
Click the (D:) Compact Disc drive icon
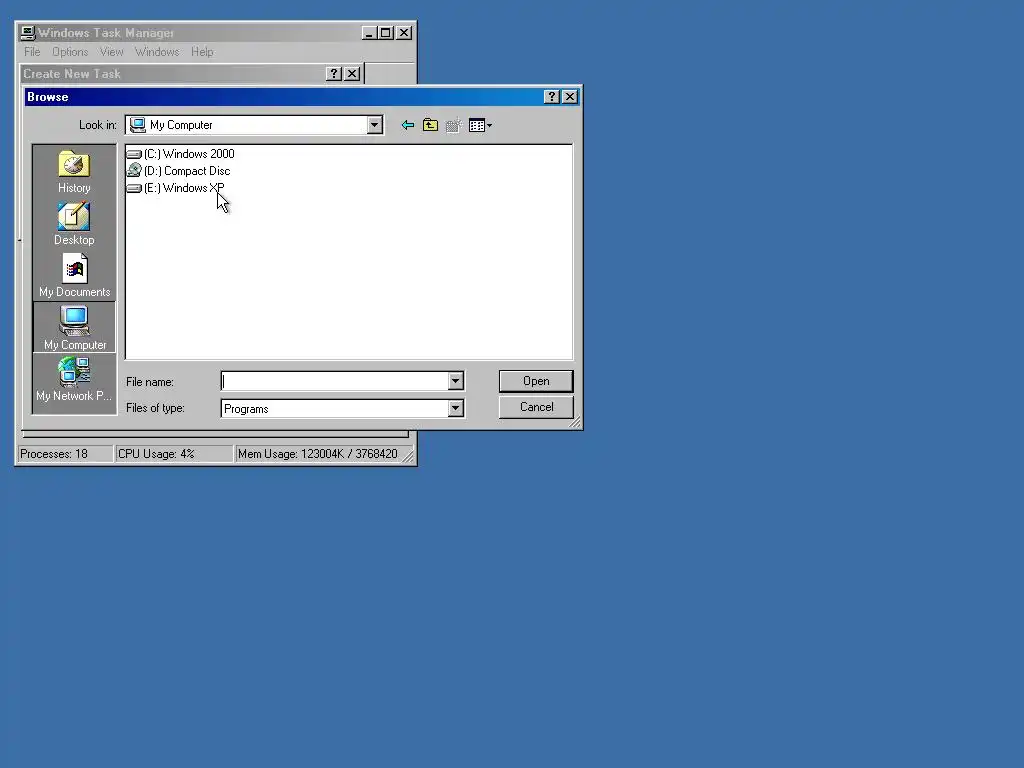click(134, 170)
